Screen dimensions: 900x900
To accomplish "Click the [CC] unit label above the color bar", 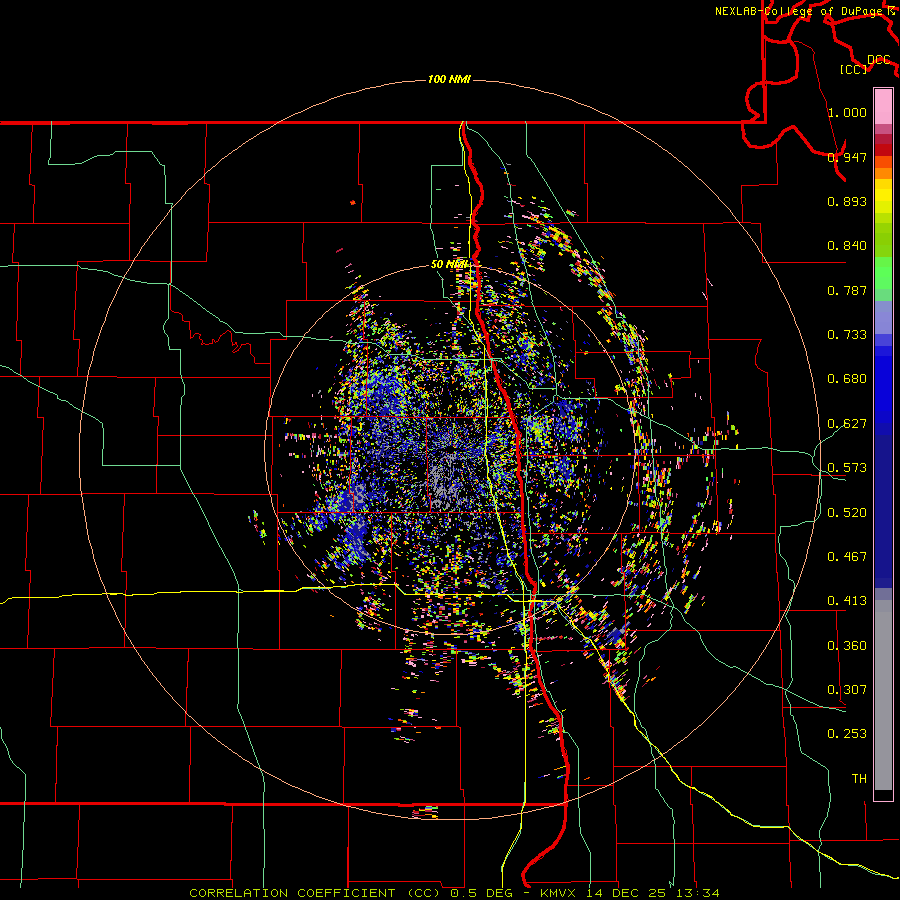I will (x=854, y=69).
